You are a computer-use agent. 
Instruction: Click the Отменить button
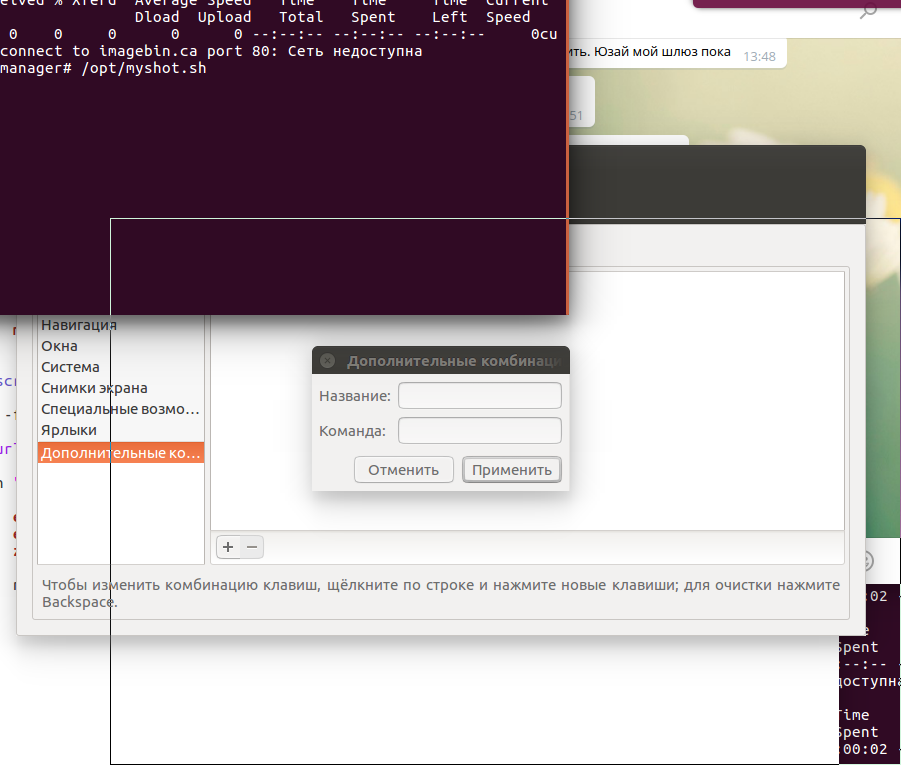click(403, 470)
